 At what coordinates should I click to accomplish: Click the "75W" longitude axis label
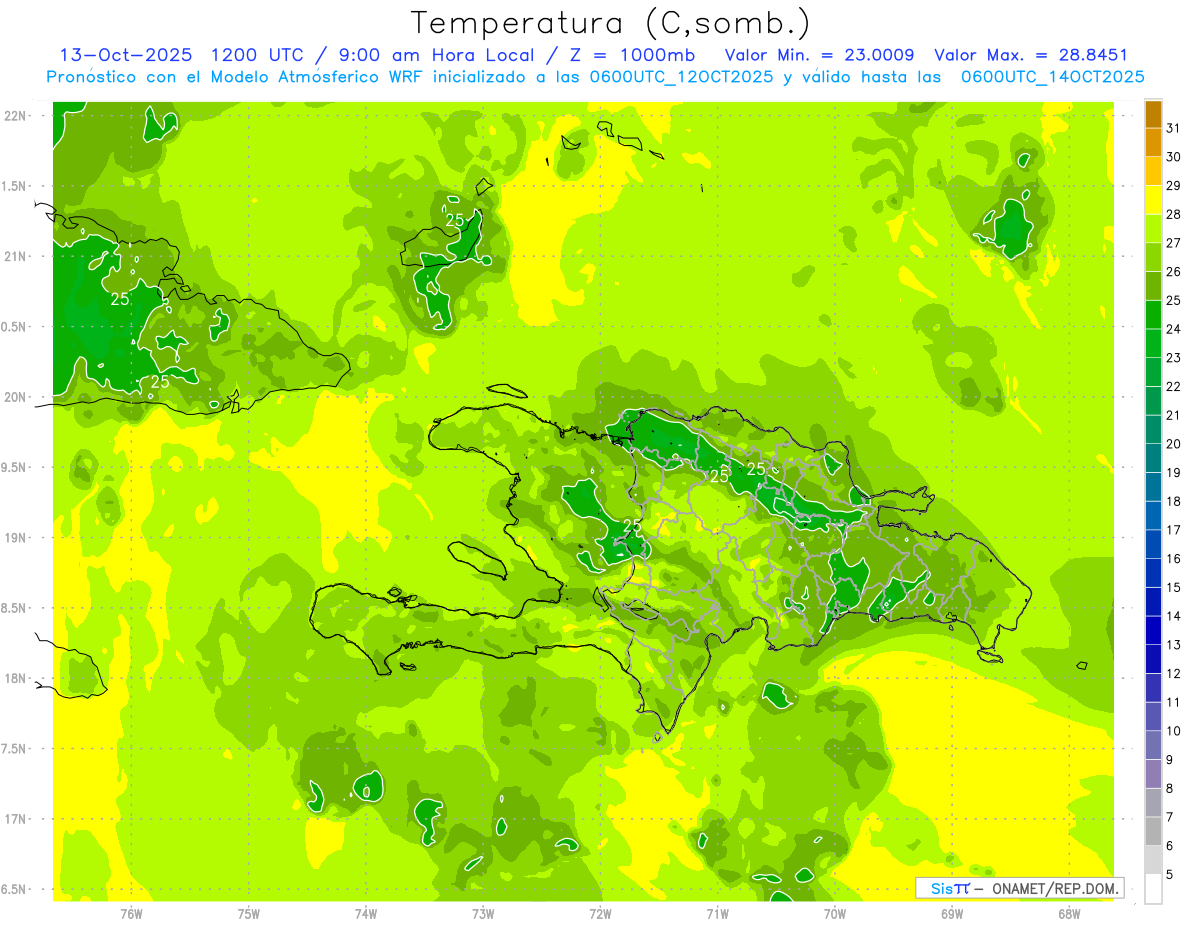coord(249,914)
